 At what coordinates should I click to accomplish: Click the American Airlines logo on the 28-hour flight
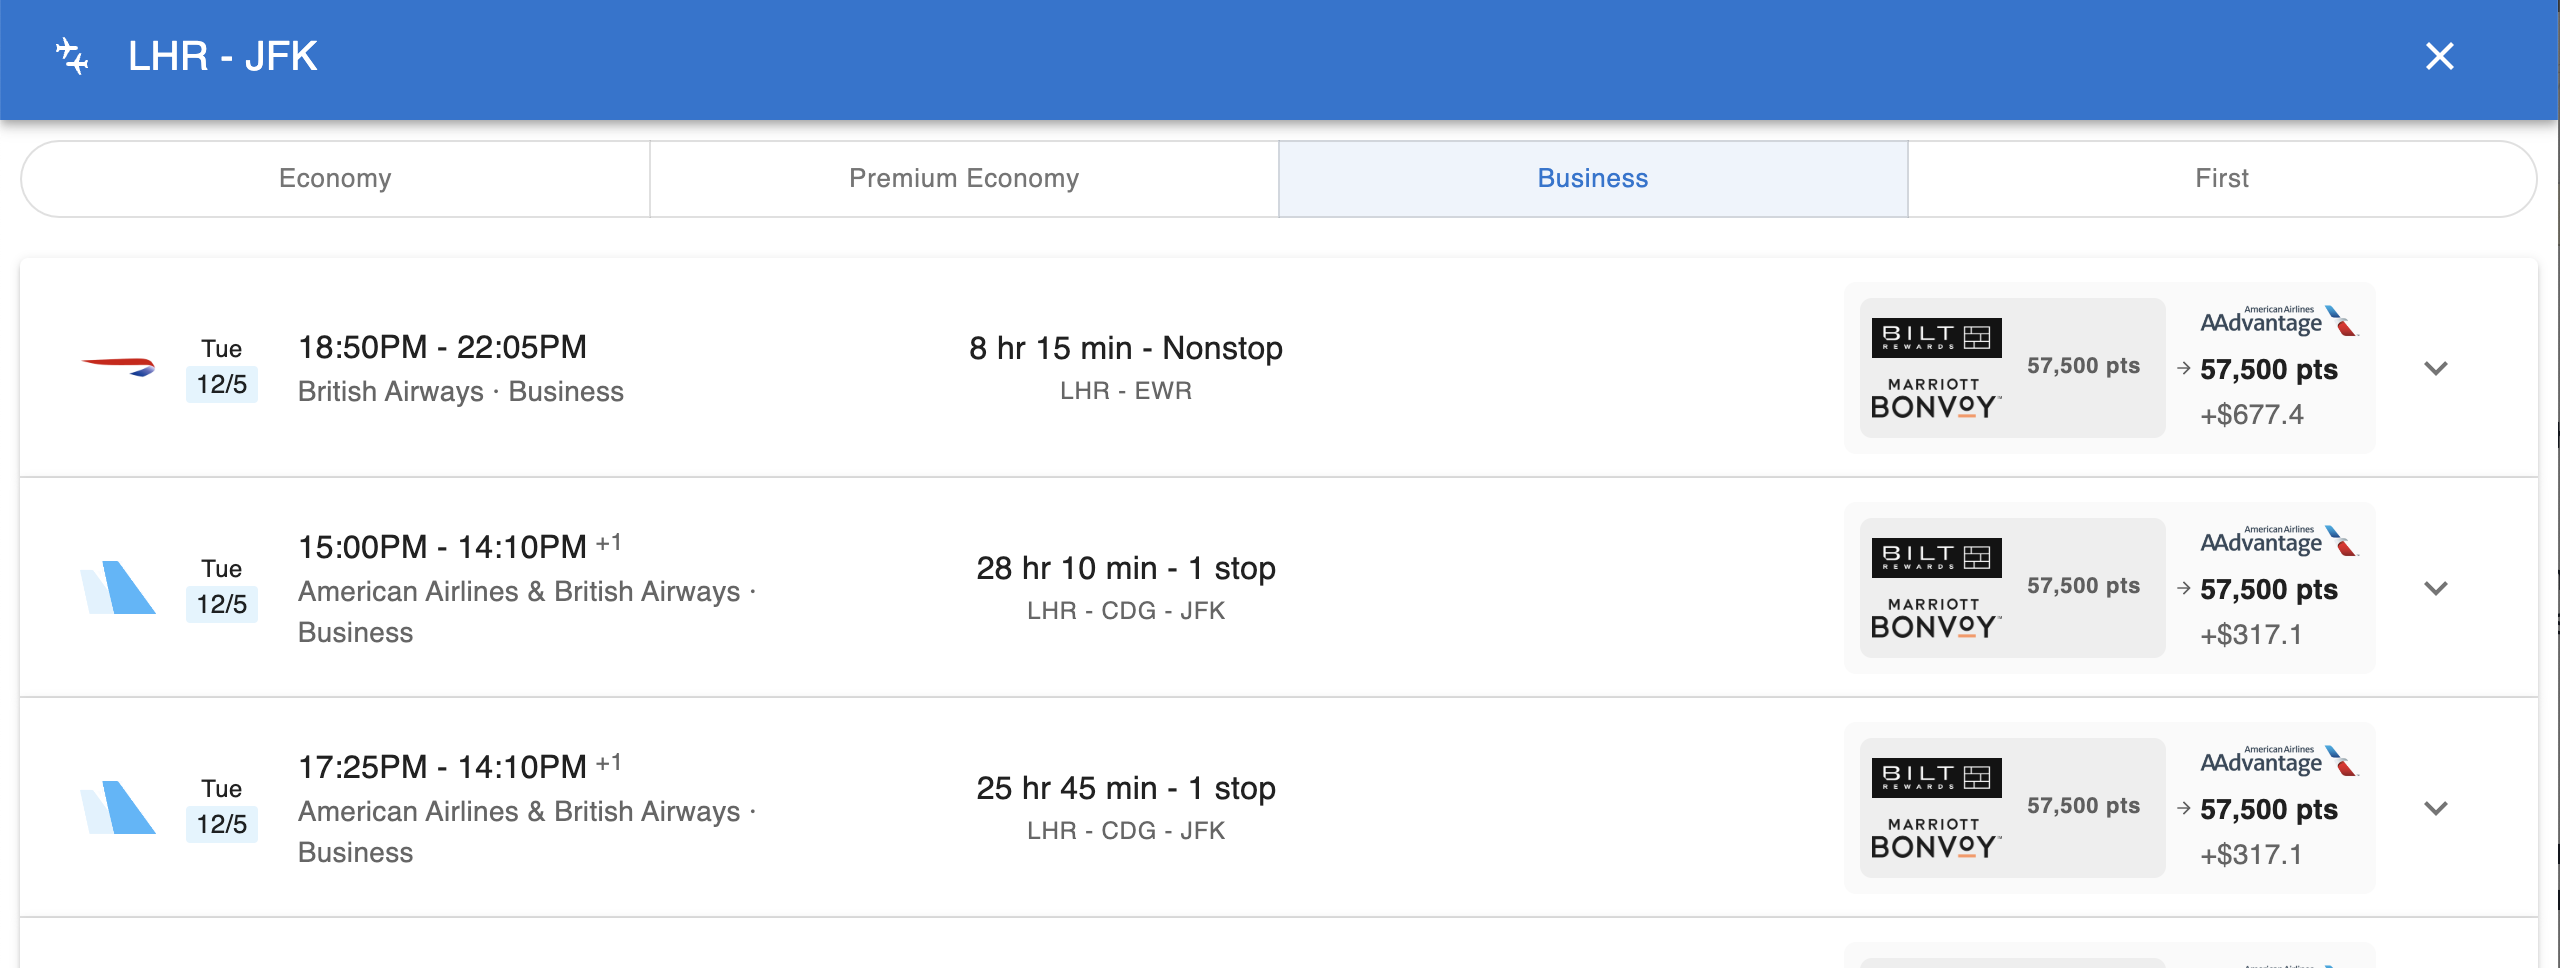[119, 588]
